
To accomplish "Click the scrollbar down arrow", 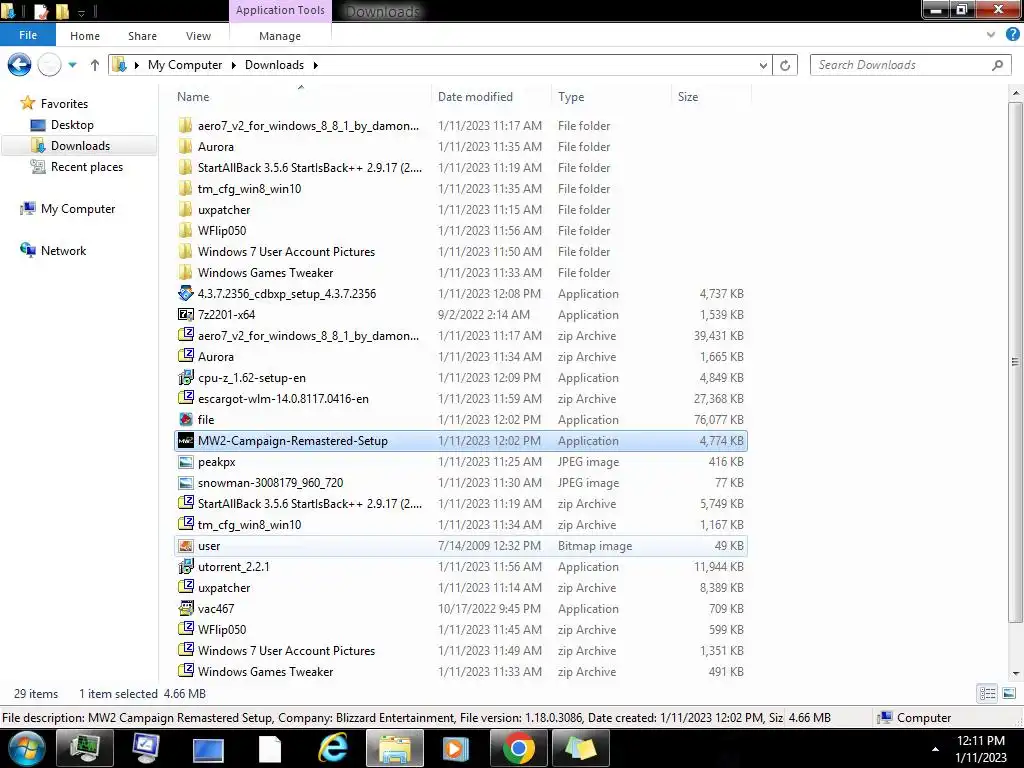I will [1016, 674].
